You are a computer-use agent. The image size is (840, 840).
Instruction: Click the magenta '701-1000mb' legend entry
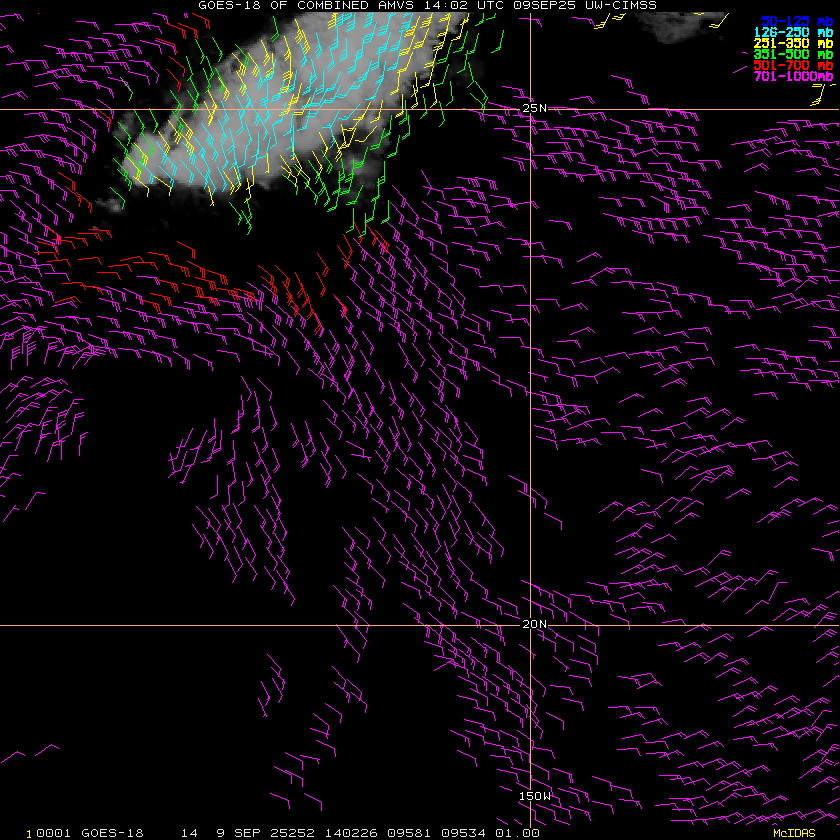coord(793,77)
